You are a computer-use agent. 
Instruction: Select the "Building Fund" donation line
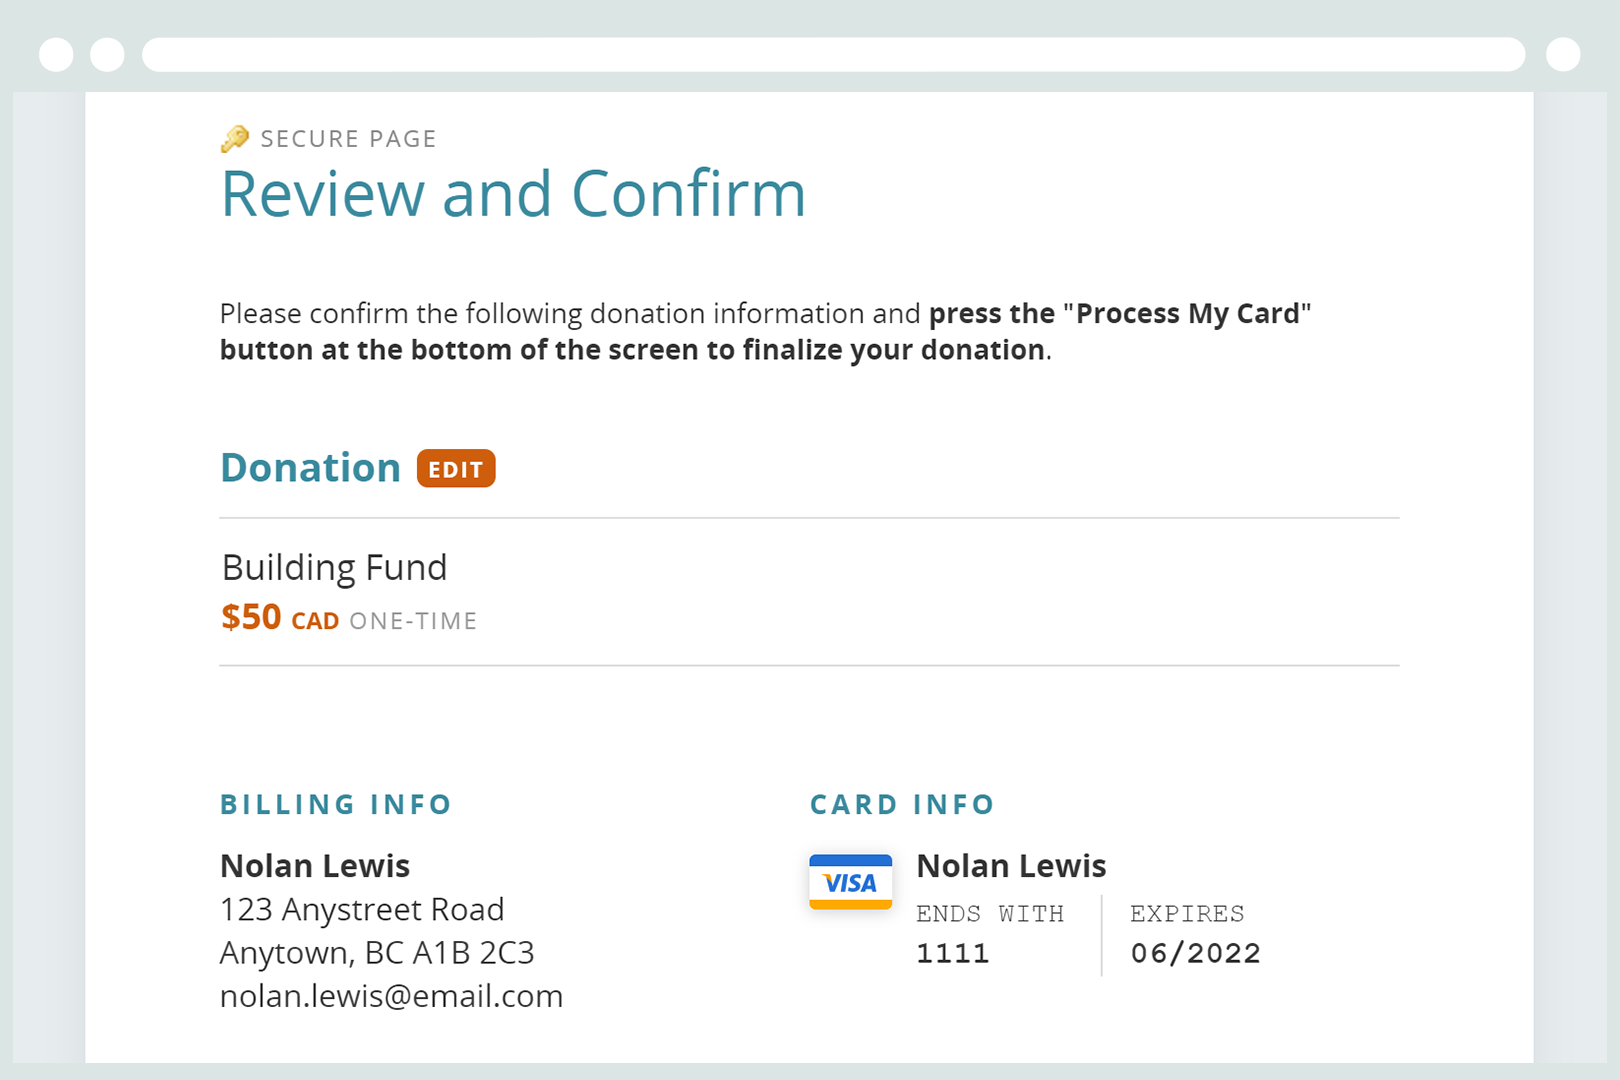coord(334,568)
